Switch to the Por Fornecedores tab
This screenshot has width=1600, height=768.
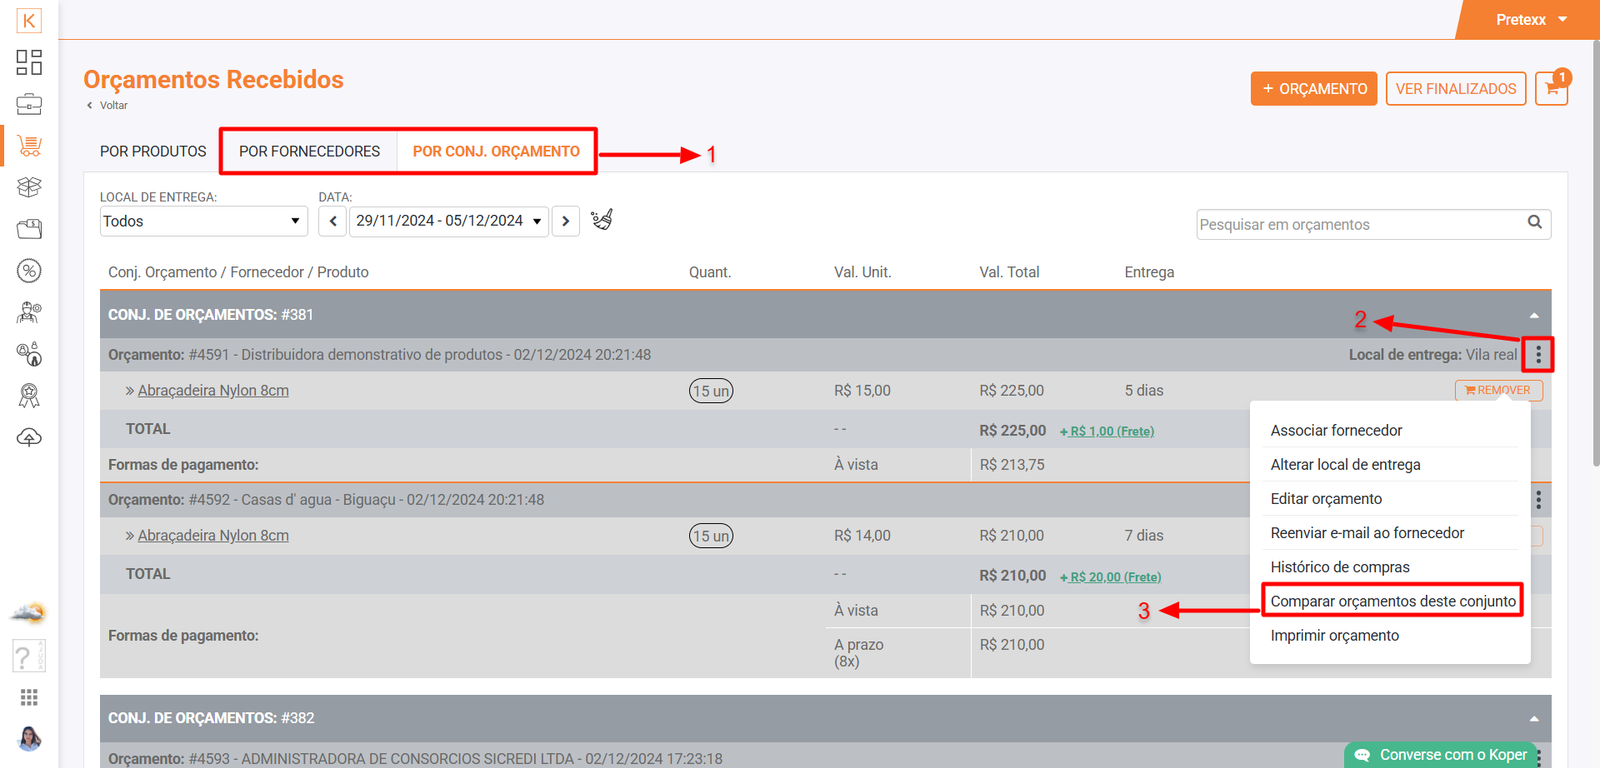pos(309,151)
